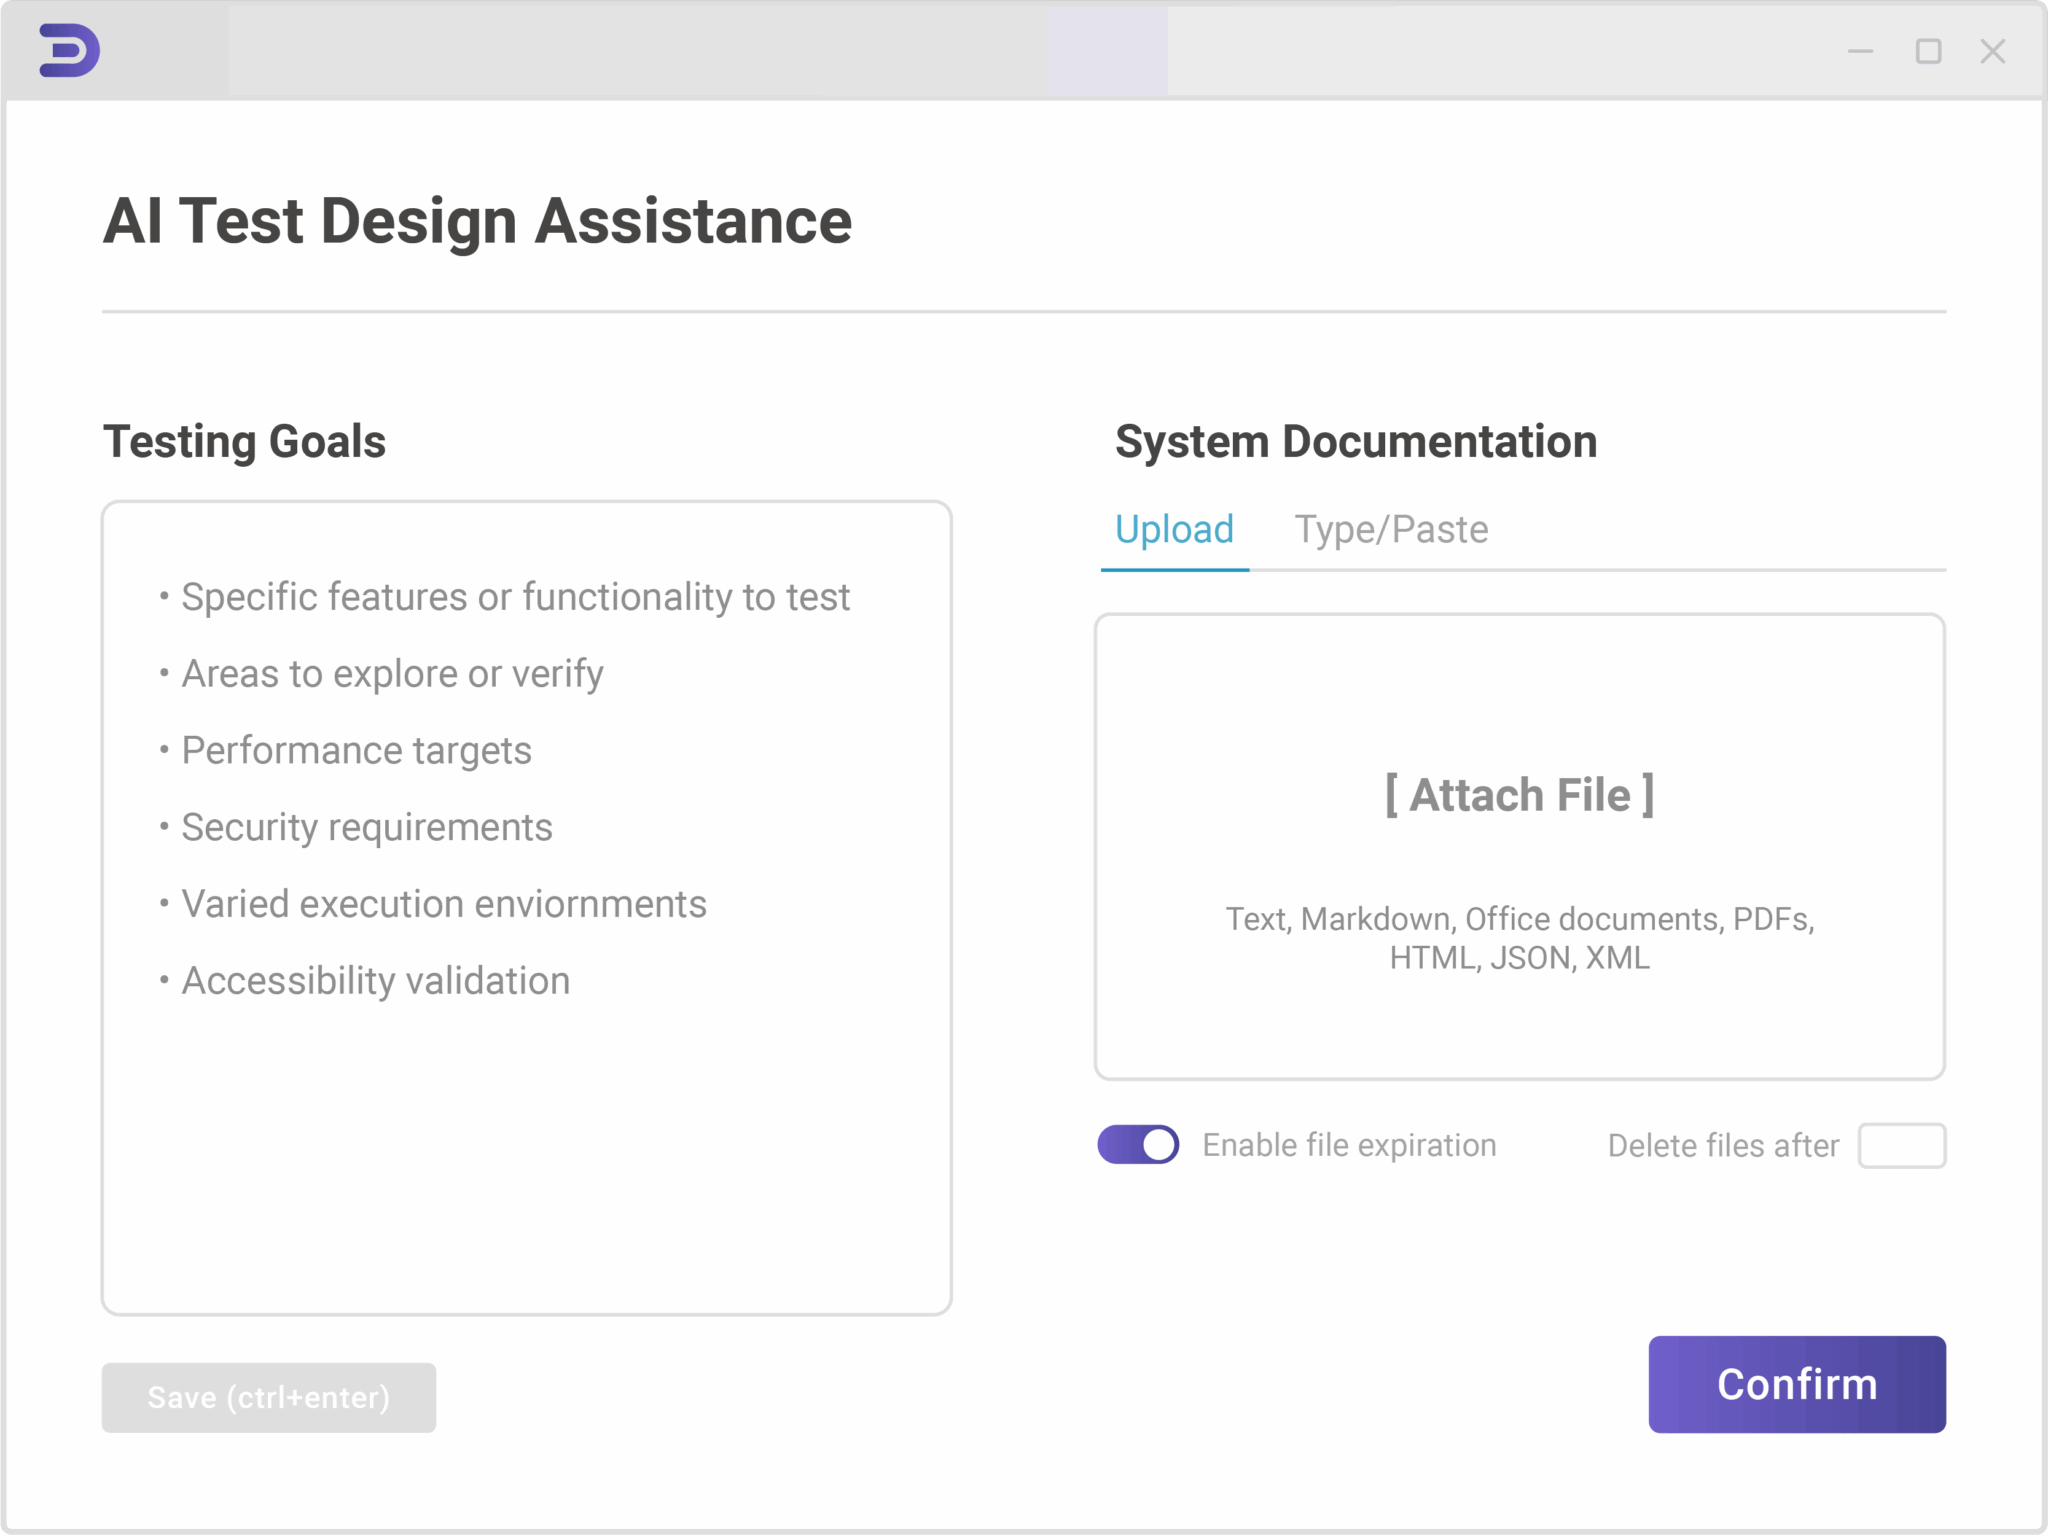This screenshot has height=1536, width=2048.
Task: Toggle Enable file expiration switch
Action: tap(1138, 1144)
